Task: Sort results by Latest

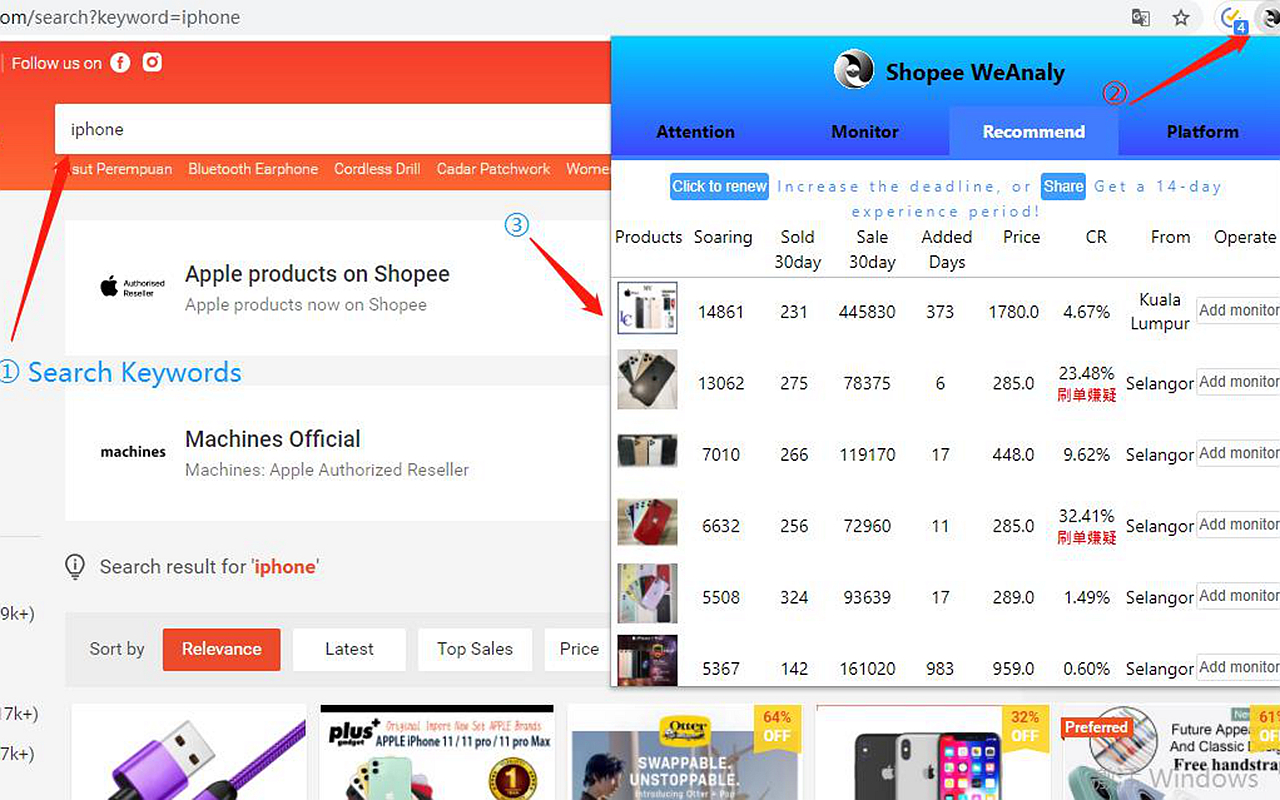Action: (349, 649)
